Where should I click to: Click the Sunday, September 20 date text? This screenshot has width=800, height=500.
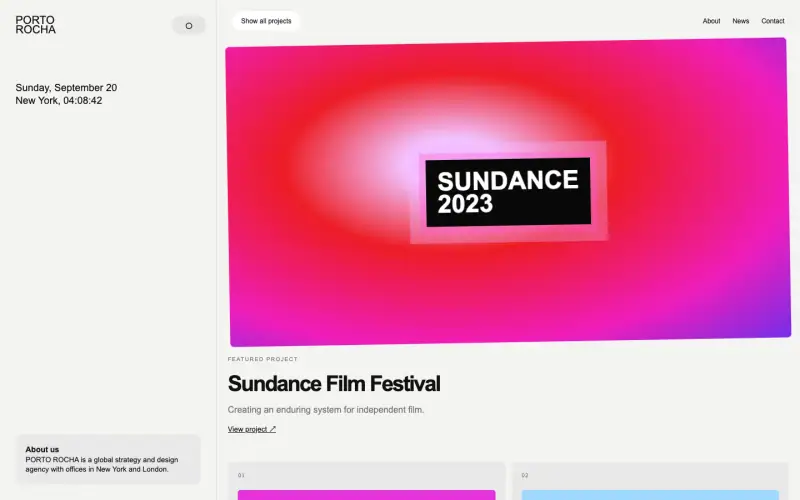tap(66, 88)
